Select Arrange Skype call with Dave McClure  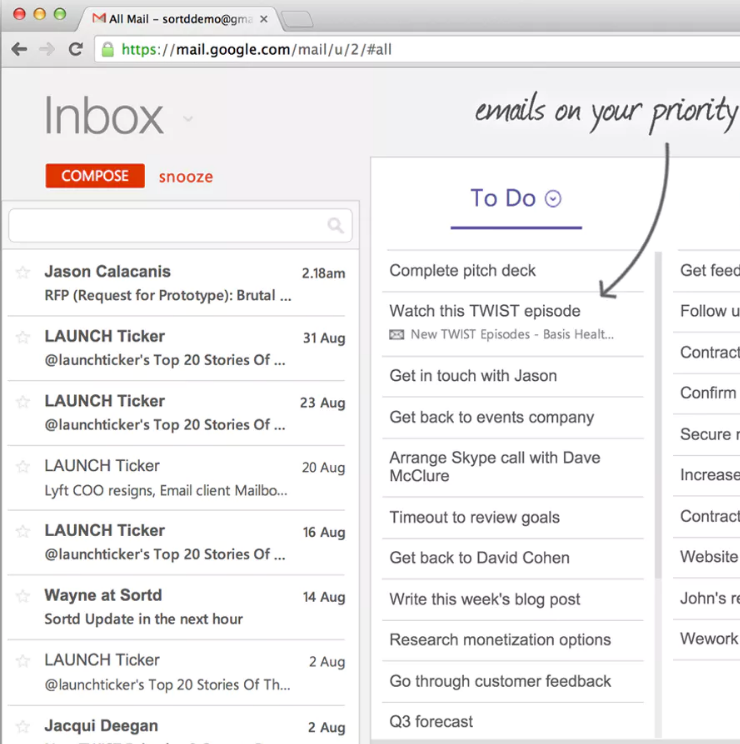(513, 467)
